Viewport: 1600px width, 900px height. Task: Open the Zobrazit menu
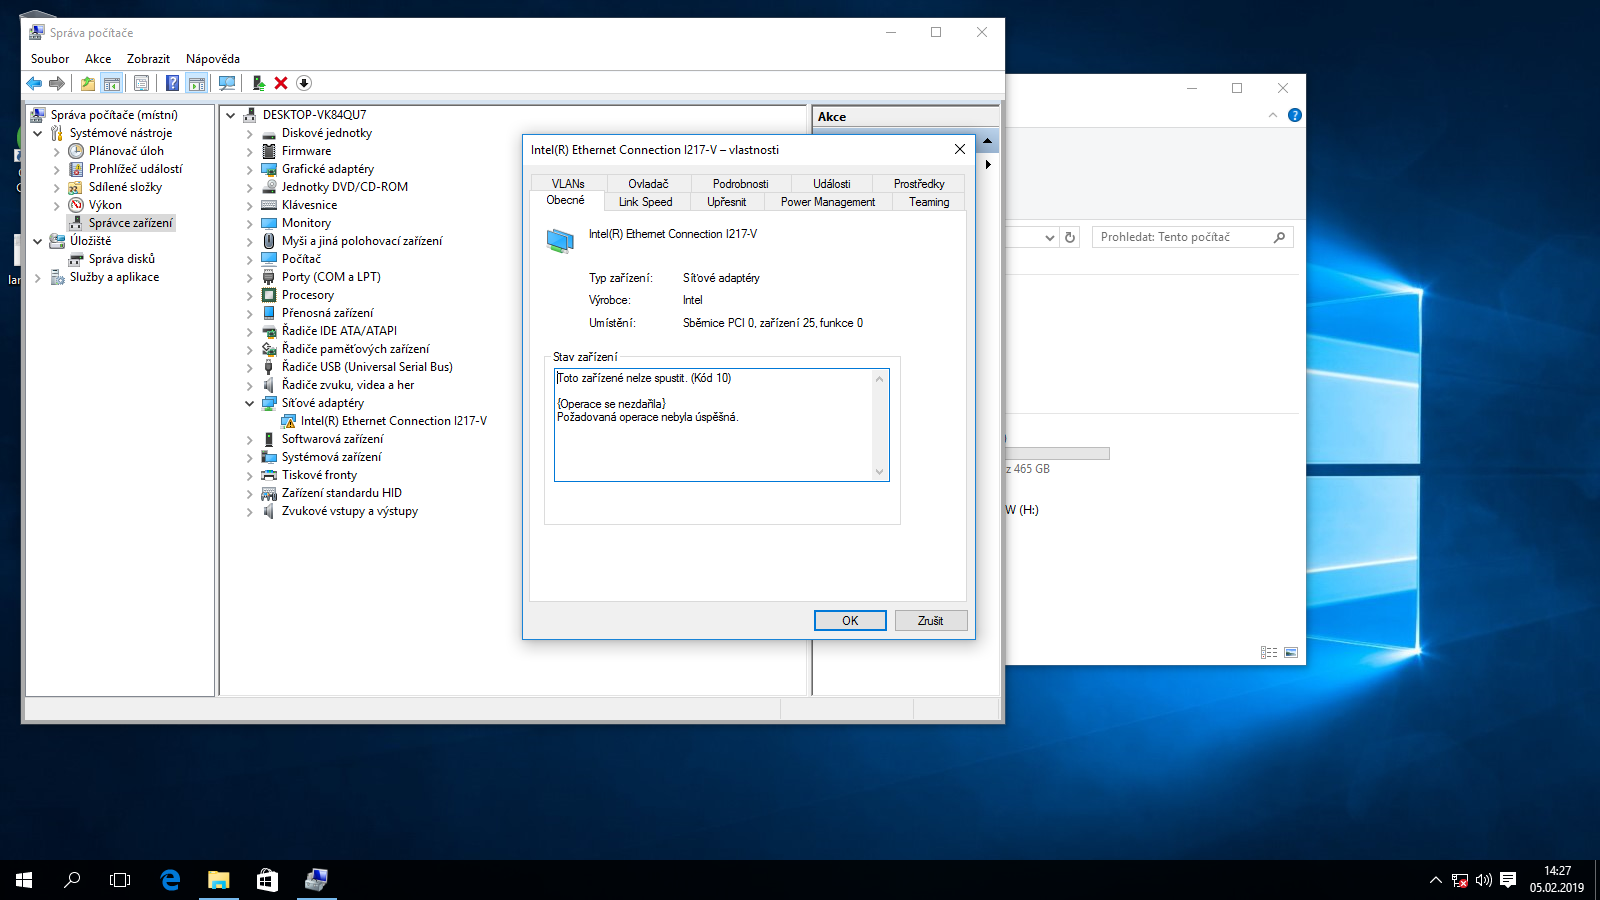pos(148,59)
